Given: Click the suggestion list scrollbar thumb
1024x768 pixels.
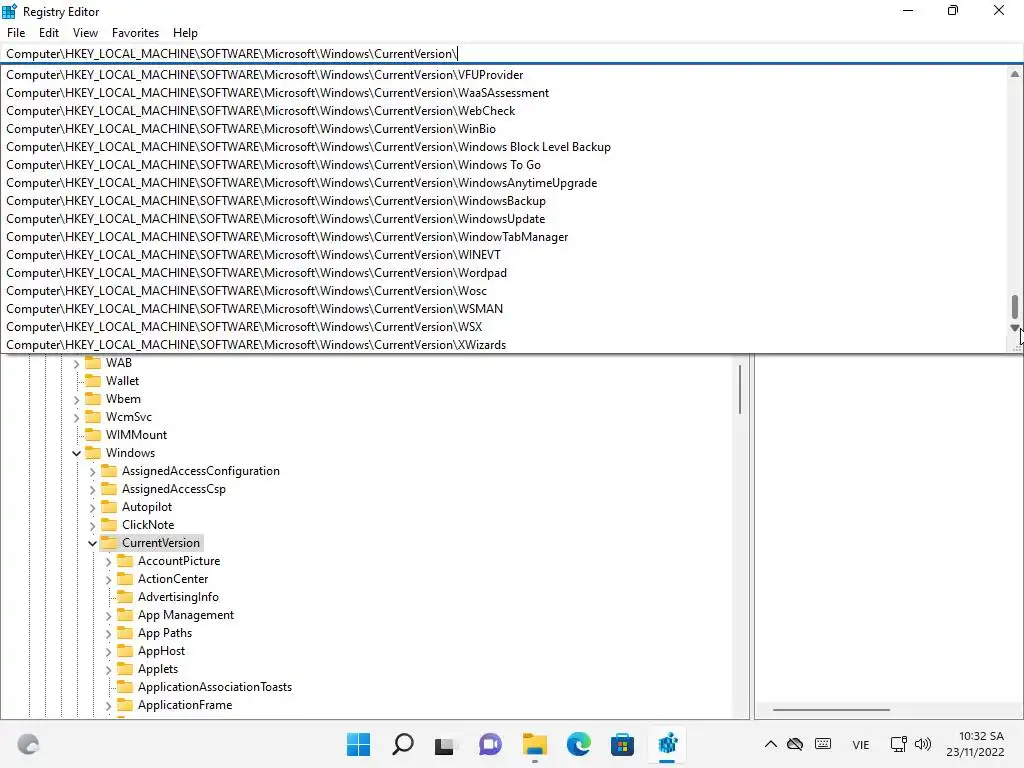Looking at the screenshot, I should 1014,306.
